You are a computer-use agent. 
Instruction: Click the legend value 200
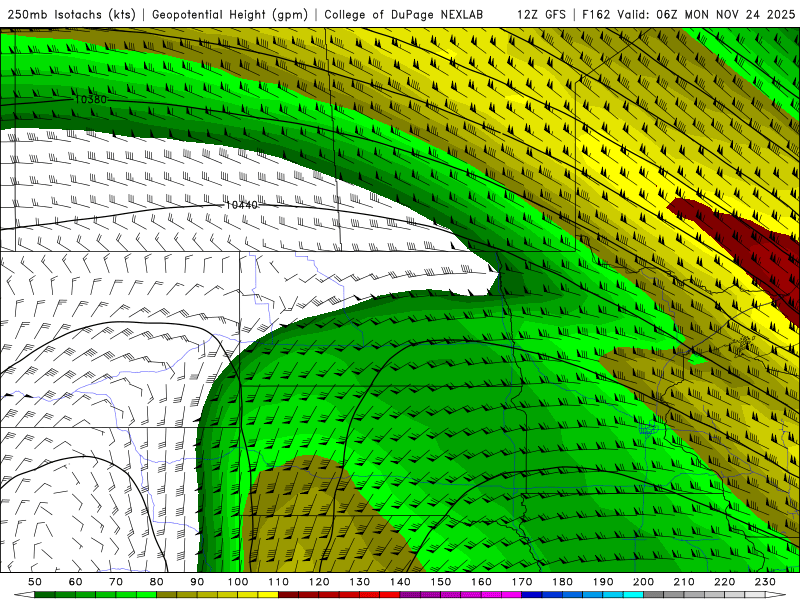(x=644, y=582)
